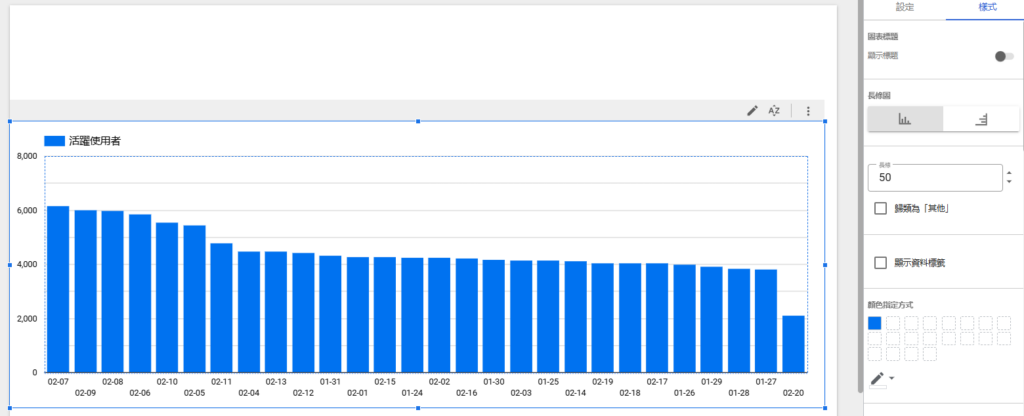The width and height of the screenshot is (1024, 416).
Task: Open the AZ sort options icon
Action: pyautogui.click(x=774, y=111)
